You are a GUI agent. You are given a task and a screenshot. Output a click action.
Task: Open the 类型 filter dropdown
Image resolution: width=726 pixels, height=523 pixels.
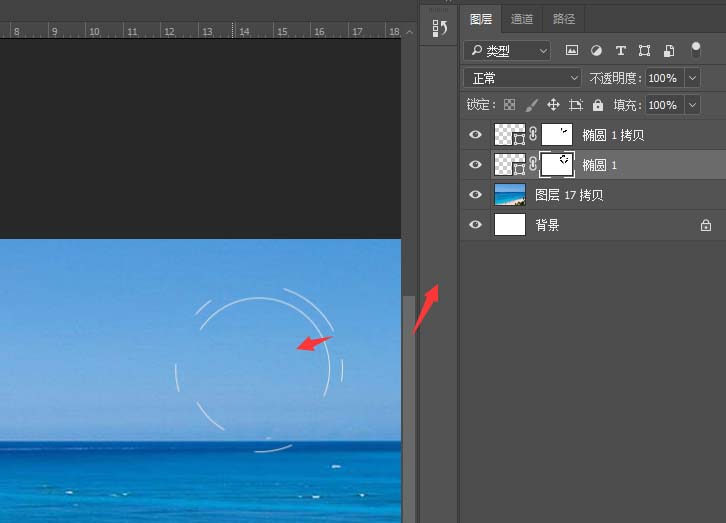coord(507,50)
